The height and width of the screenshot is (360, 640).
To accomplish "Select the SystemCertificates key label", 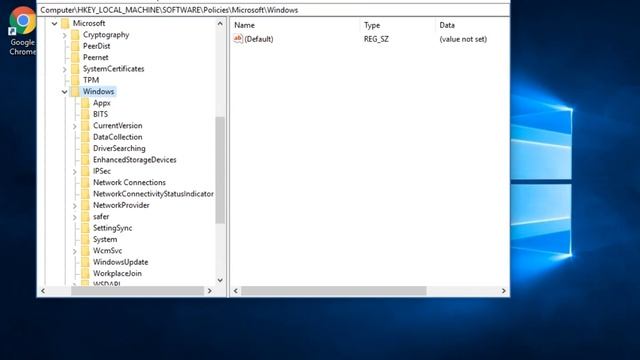I will [x=113, y=69].
